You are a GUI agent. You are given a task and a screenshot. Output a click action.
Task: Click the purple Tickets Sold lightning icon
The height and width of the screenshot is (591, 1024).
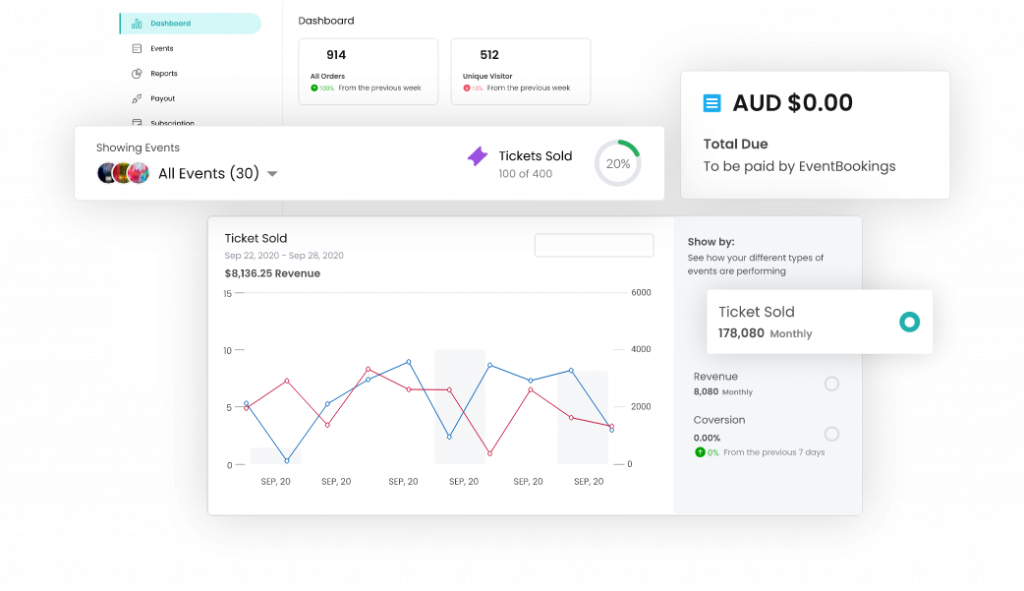[478, 157]
